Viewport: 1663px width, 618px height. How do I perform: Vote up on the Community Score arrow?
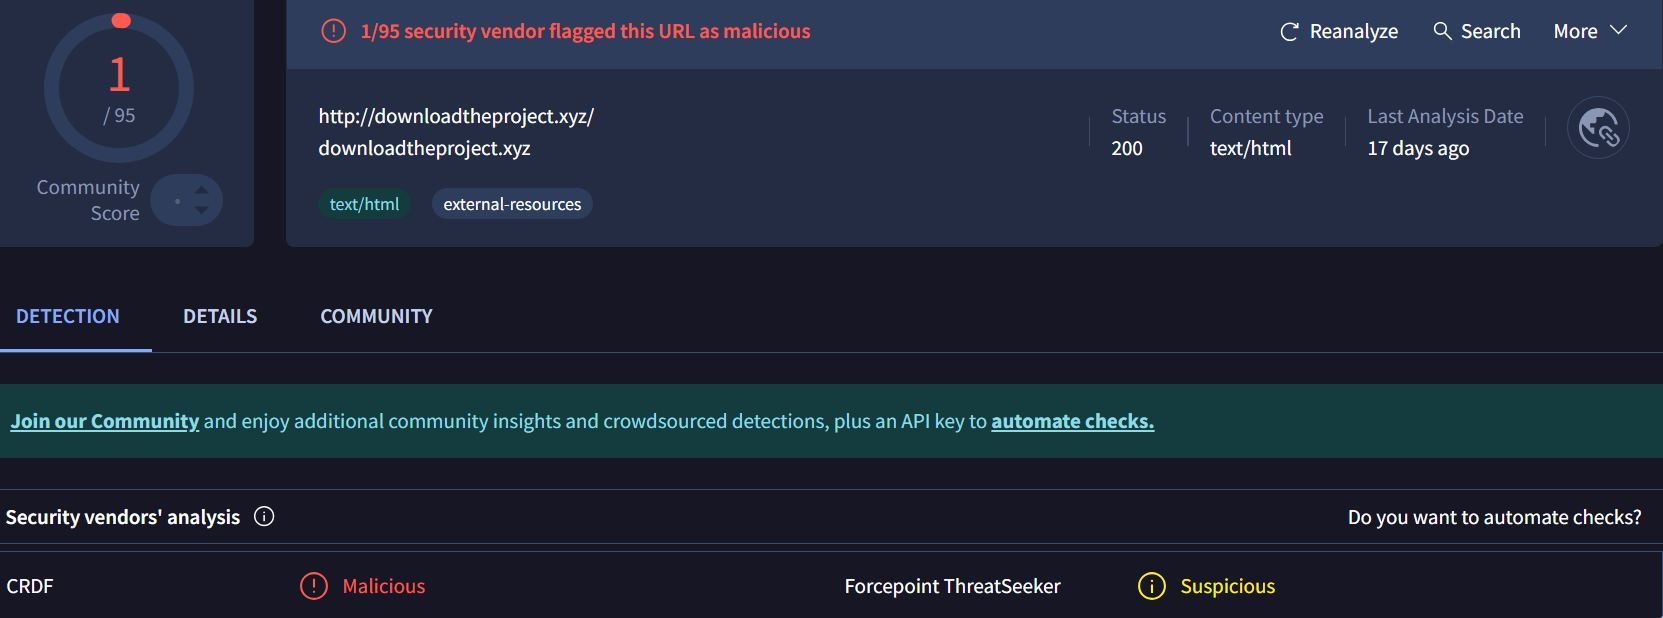click(202, 190)
